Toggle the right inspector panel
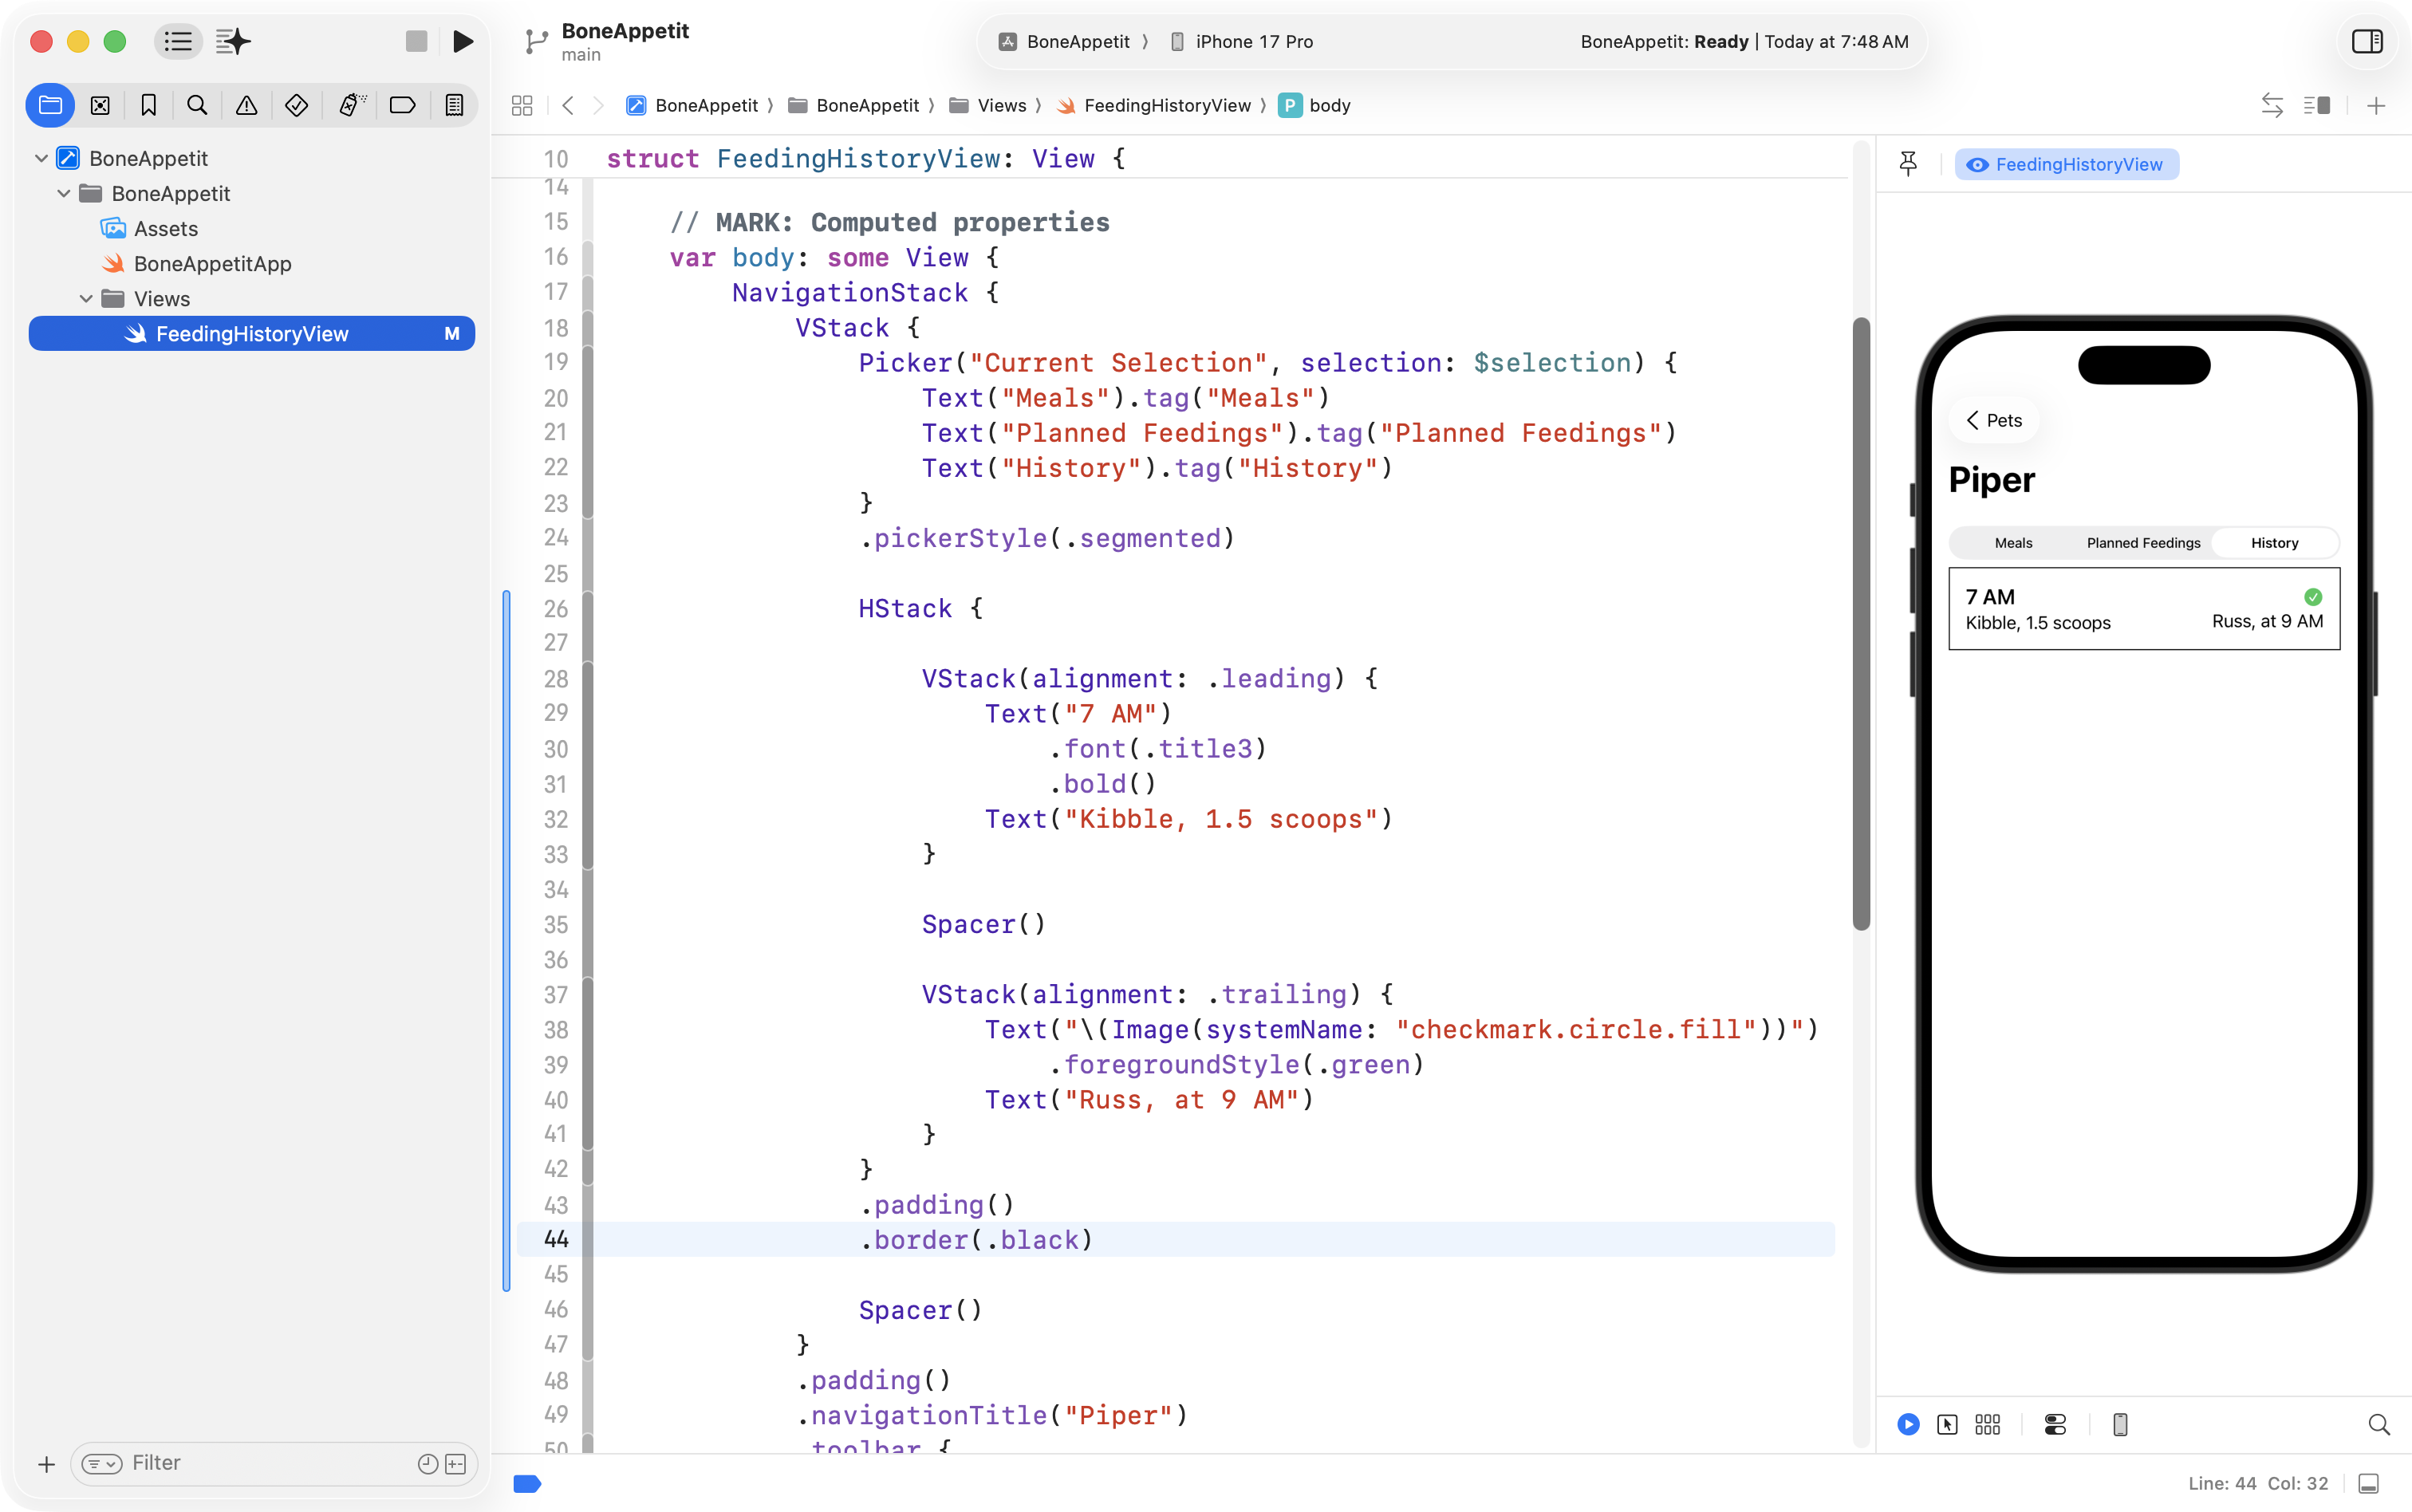 (2367, 41)
